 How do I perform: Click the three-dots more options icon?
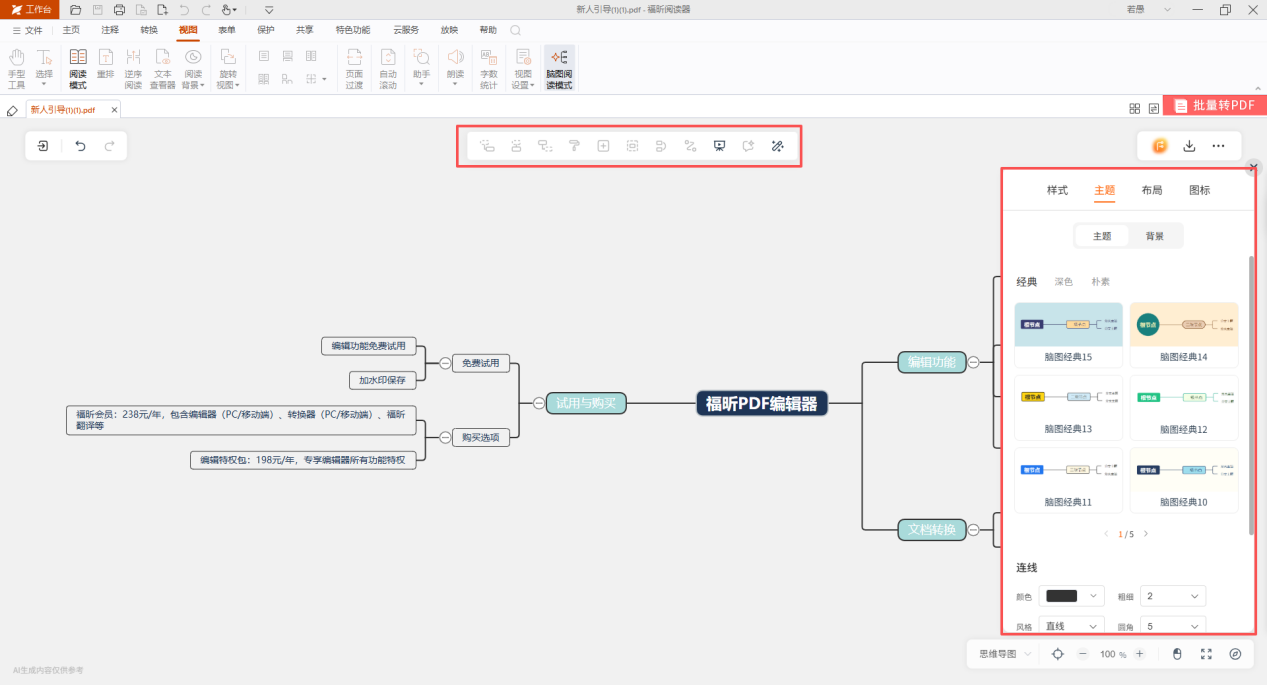(1218, 146)
